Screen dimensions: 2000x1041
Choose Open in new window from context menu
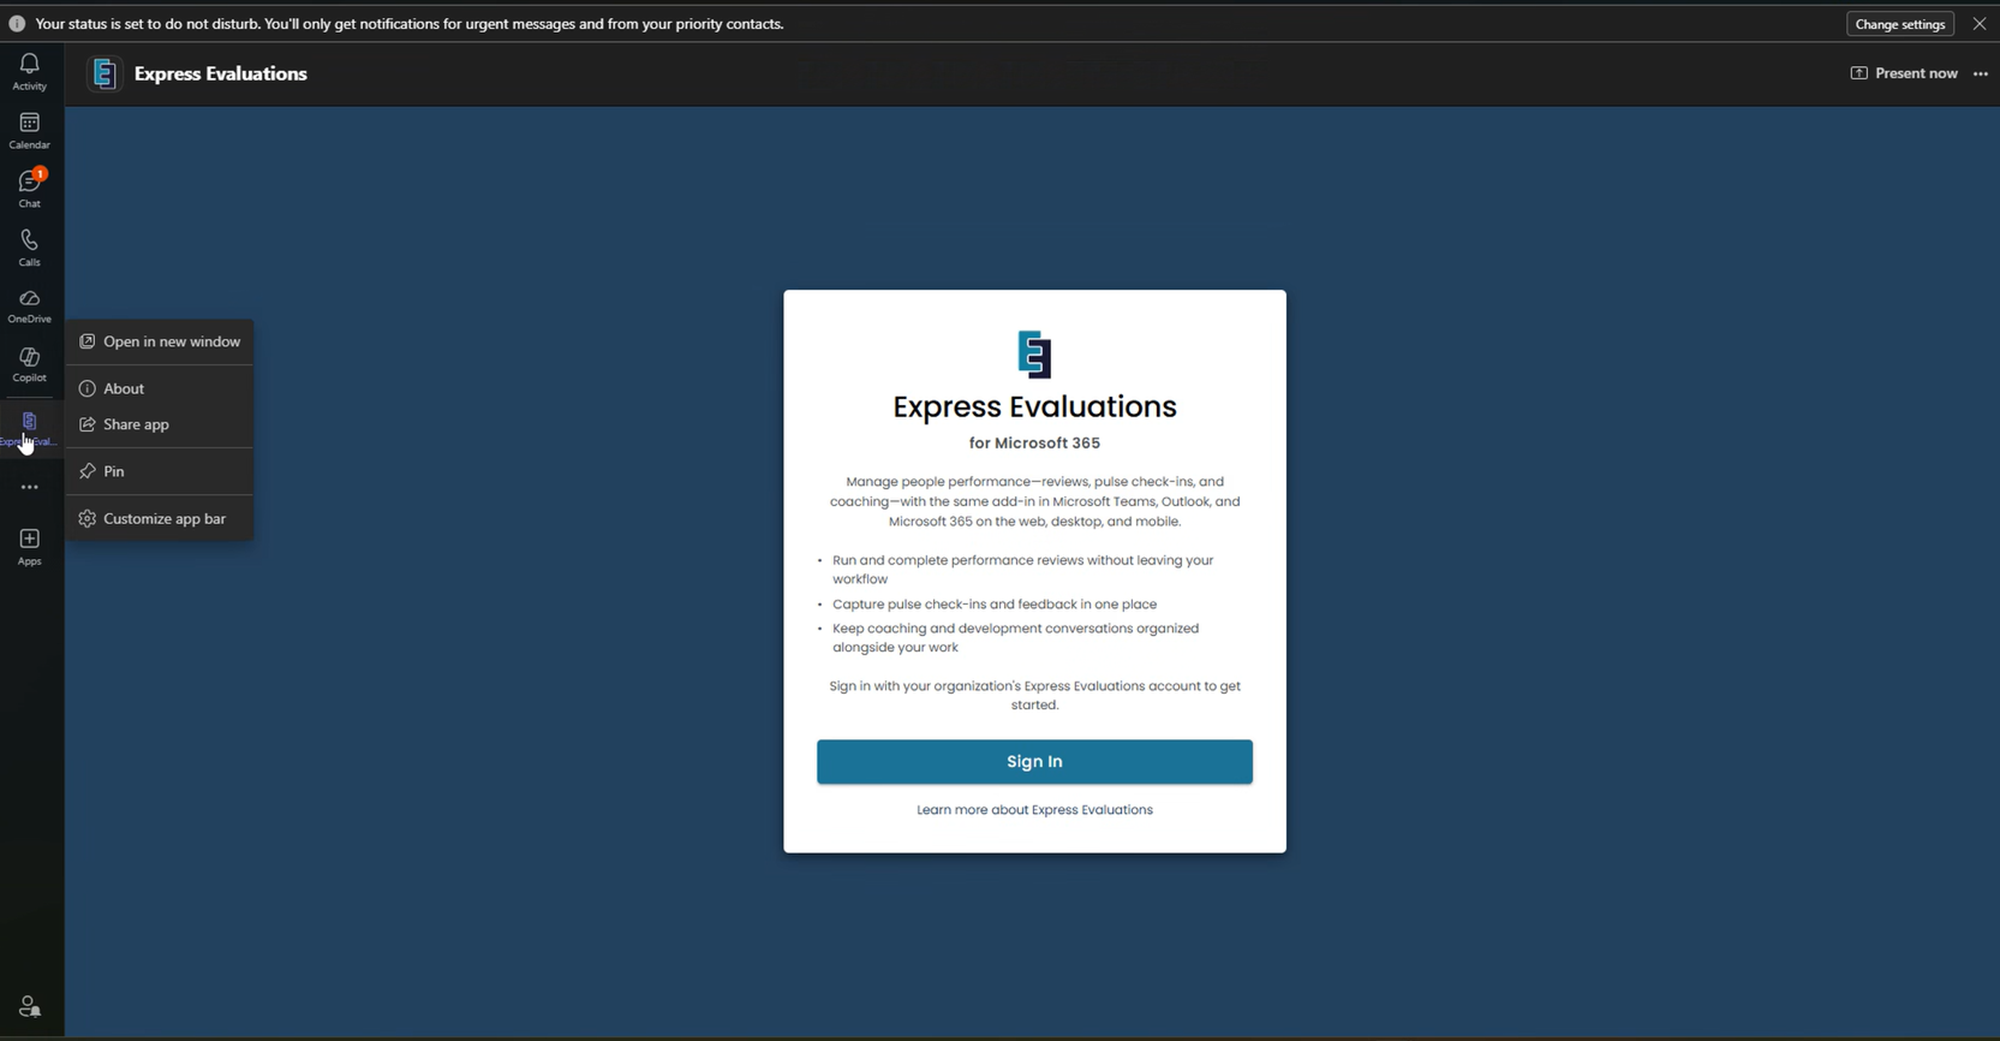159,342
